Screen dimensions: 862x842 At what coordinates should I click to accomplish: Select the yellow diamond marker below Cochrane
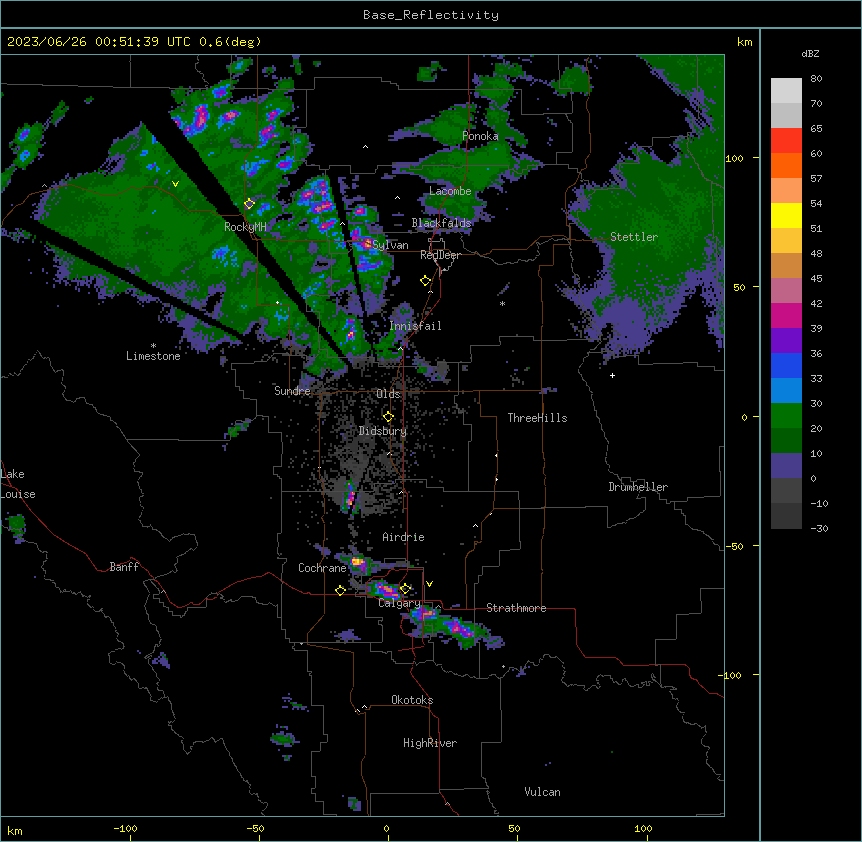click(340, 590)
